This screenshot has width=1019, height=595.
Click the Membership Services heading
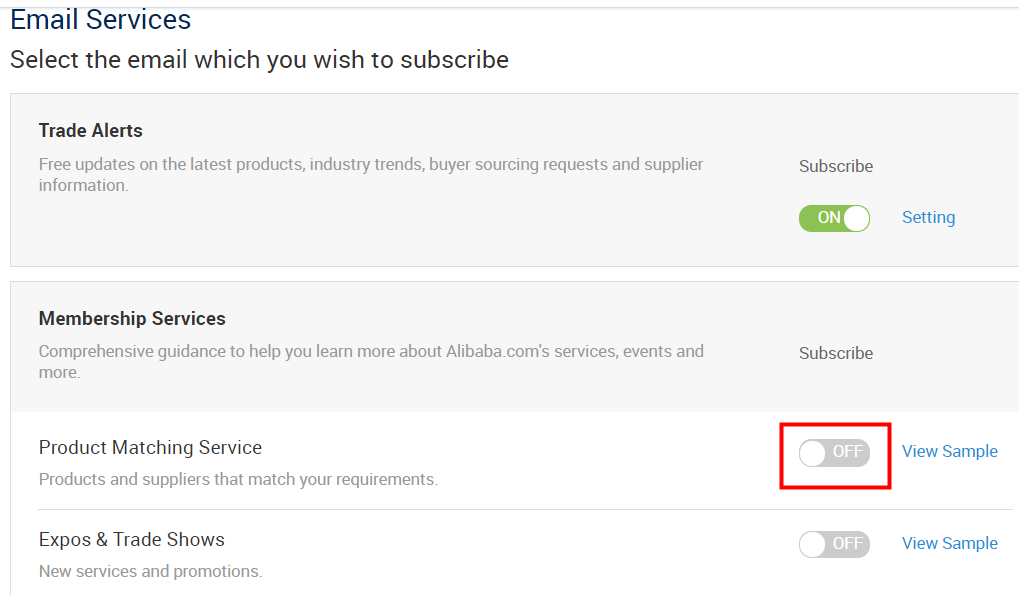[132, 318]
